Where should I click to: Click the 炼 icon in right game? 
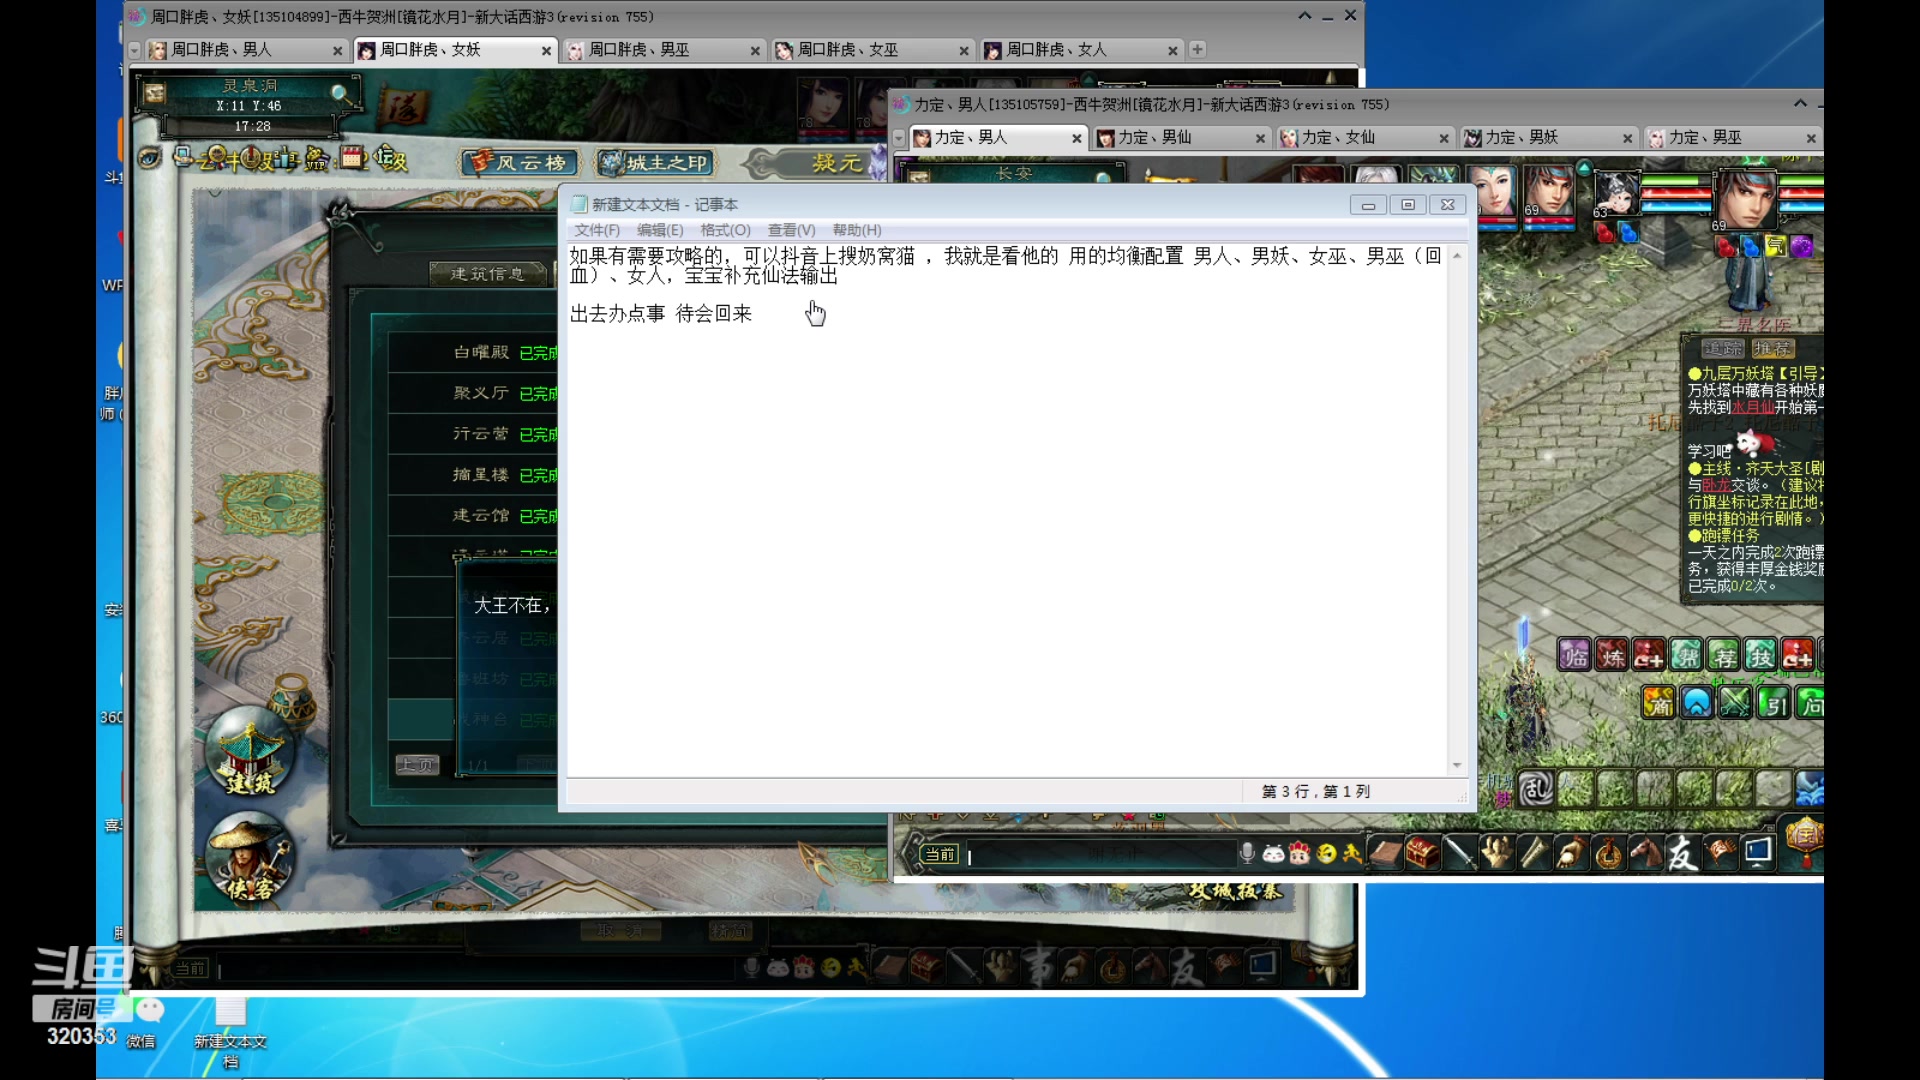click(1612, 656)
